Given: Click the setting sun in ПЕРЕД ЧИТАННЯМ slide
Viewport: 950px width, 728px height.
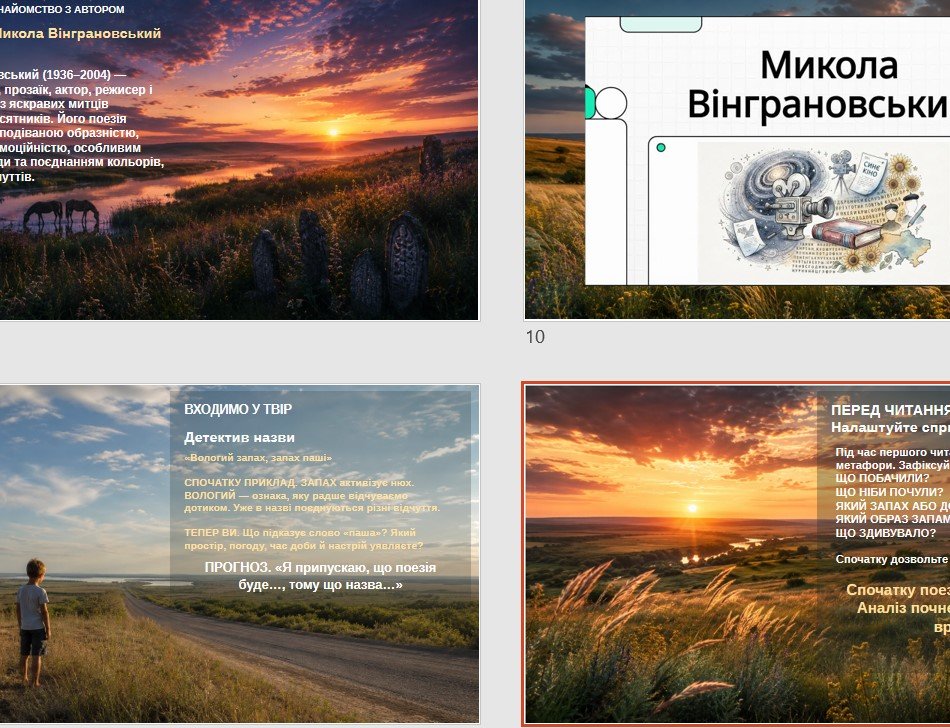Looking at the screenshot, I should pos(693,508).
